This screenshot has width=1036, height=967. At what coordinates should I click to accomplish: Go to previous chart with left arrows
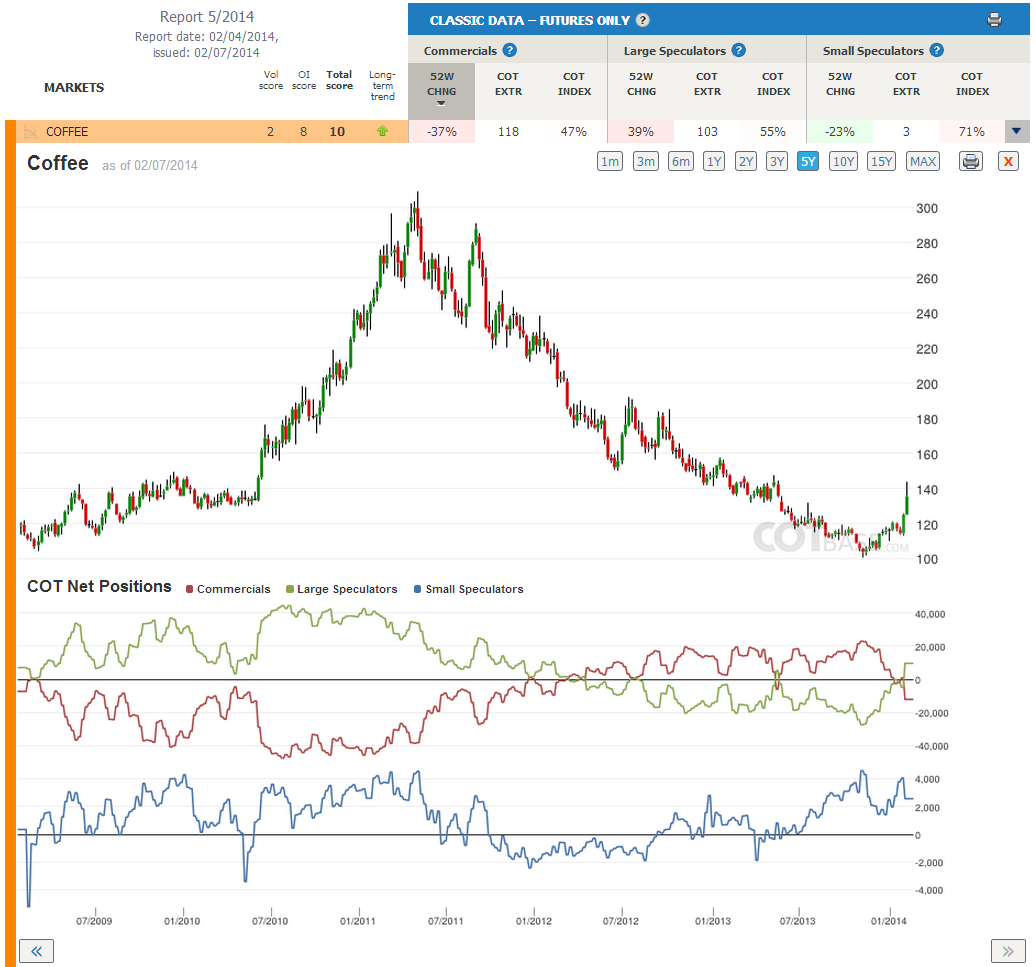(x=36, y=951)
